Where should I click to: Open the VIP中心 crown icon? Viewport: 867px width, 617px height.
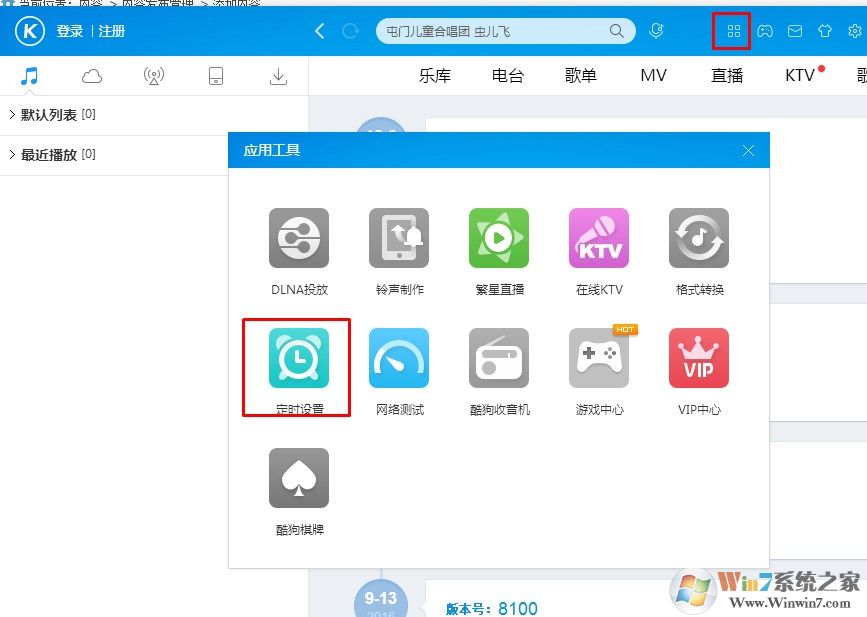[x=699, y=358]
